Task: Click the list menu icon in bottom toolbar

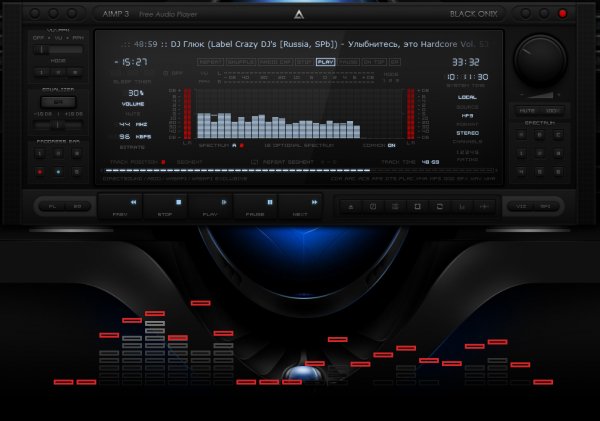Action: click(395, 207)
